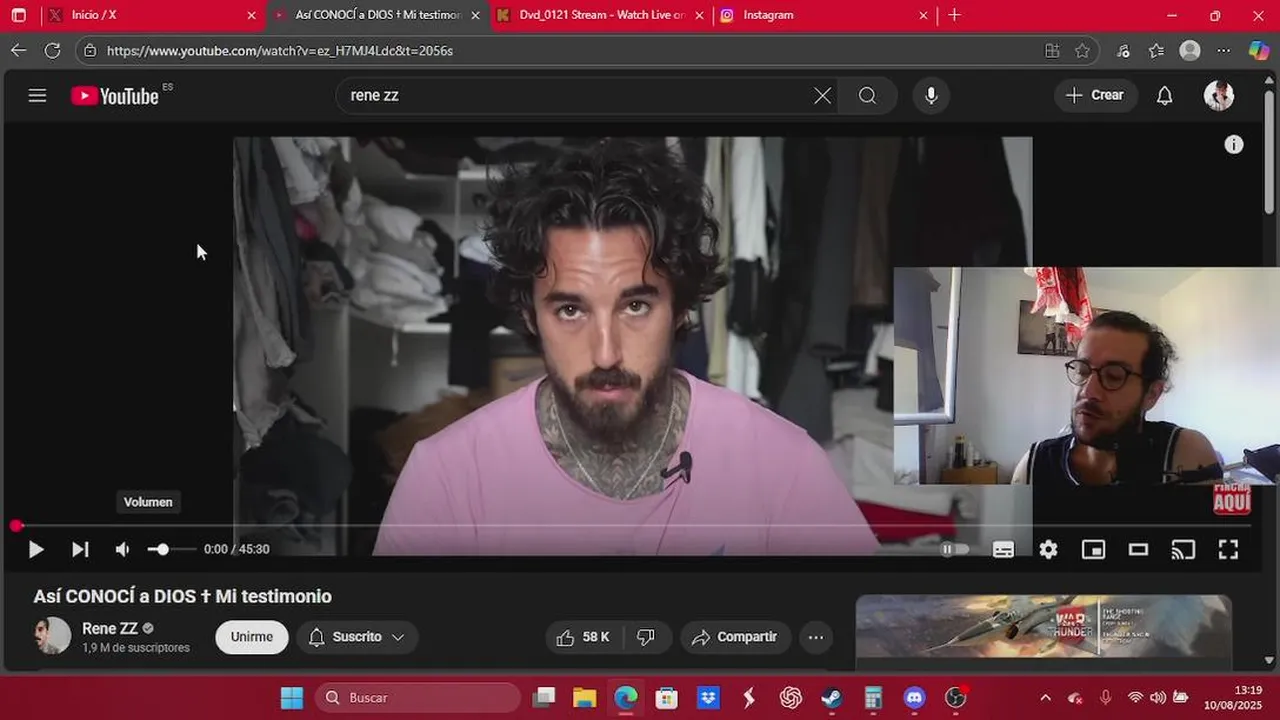Open Edge media control music icon
The image size is (1280, 720).
point(1123,50)
